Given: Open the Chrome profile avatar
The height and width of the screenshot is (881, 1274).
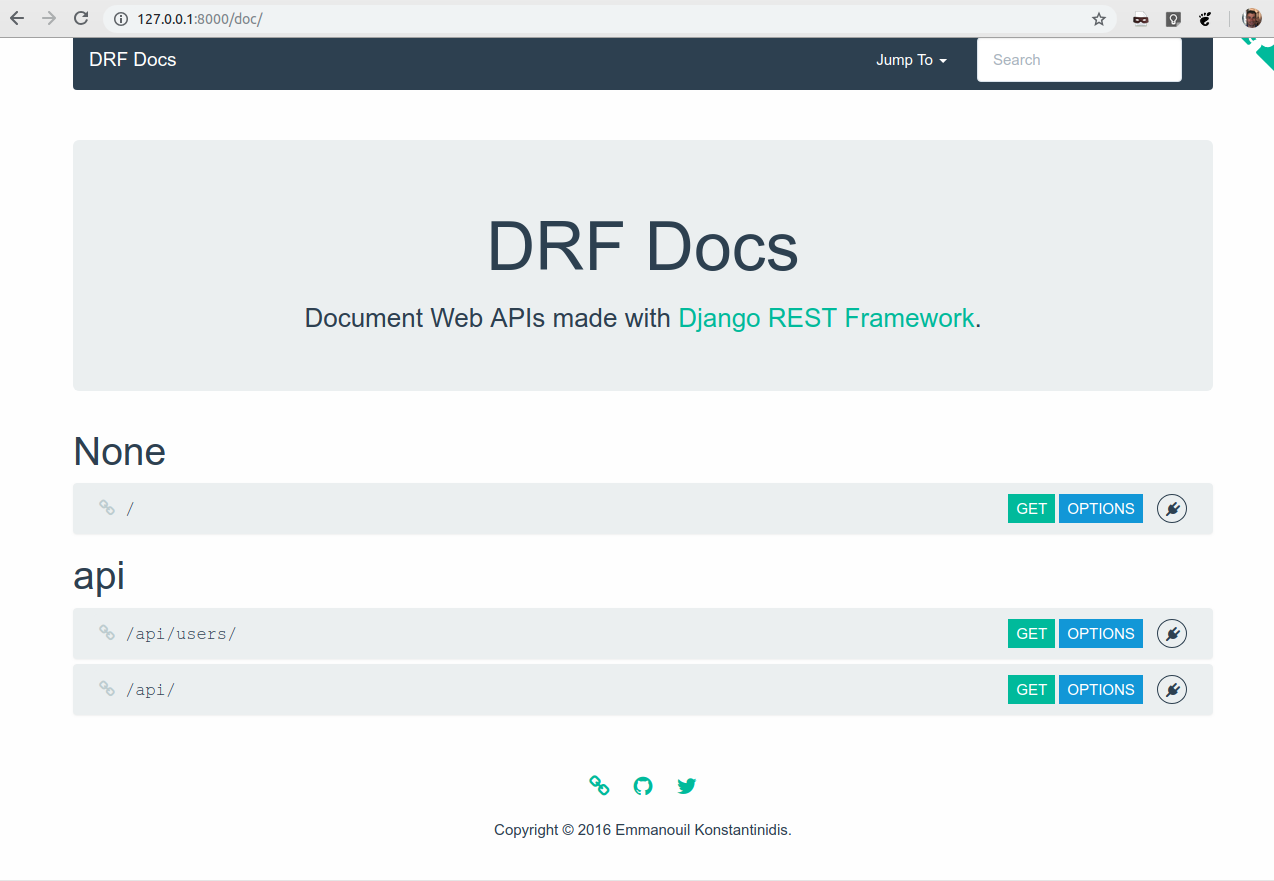Looking at the screenshot, I should coord(1252,18).
